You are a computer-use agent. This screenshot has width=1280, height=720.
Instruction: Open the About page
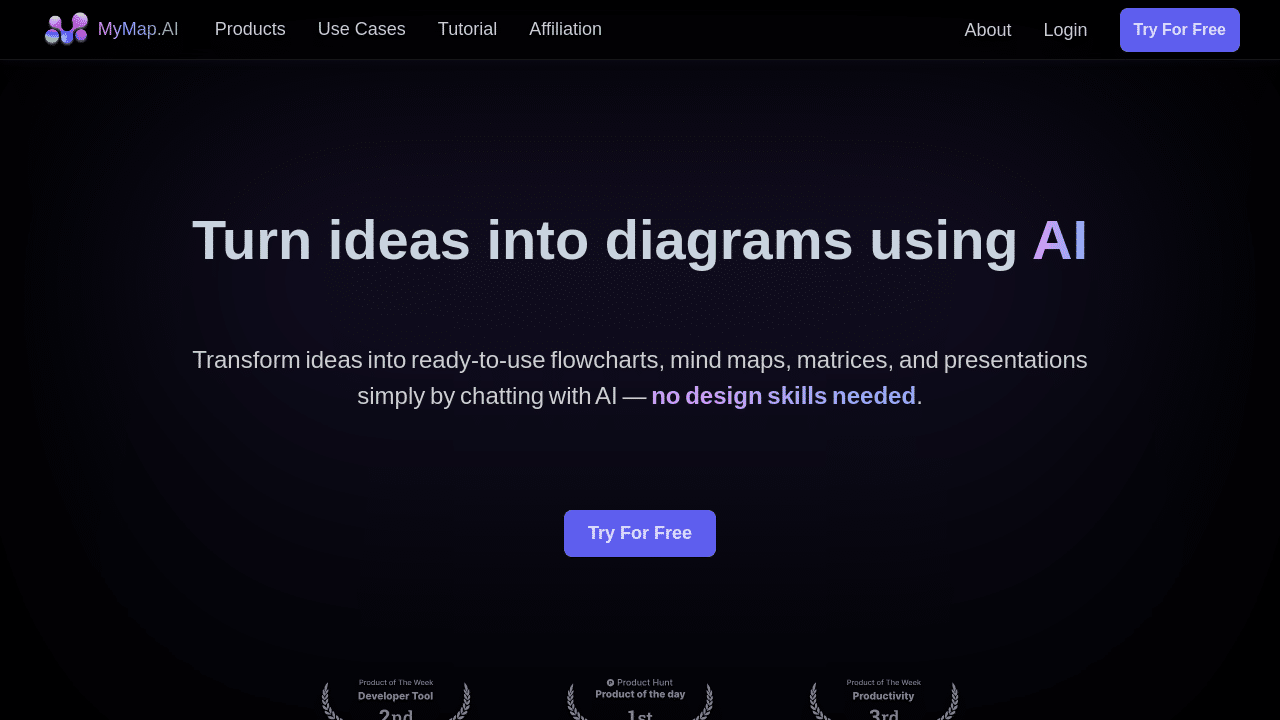tap(987, 30)
